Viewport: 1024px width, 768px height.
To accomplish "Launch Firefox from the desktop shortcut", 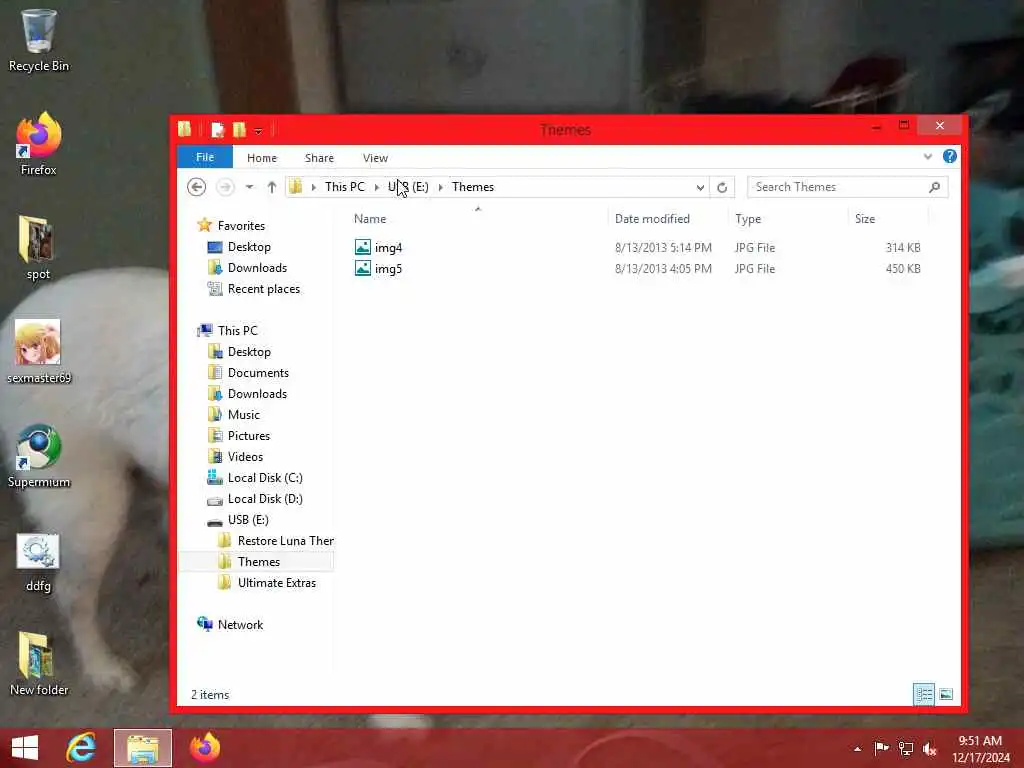I will pyautogui.click(x=39, y=144).
